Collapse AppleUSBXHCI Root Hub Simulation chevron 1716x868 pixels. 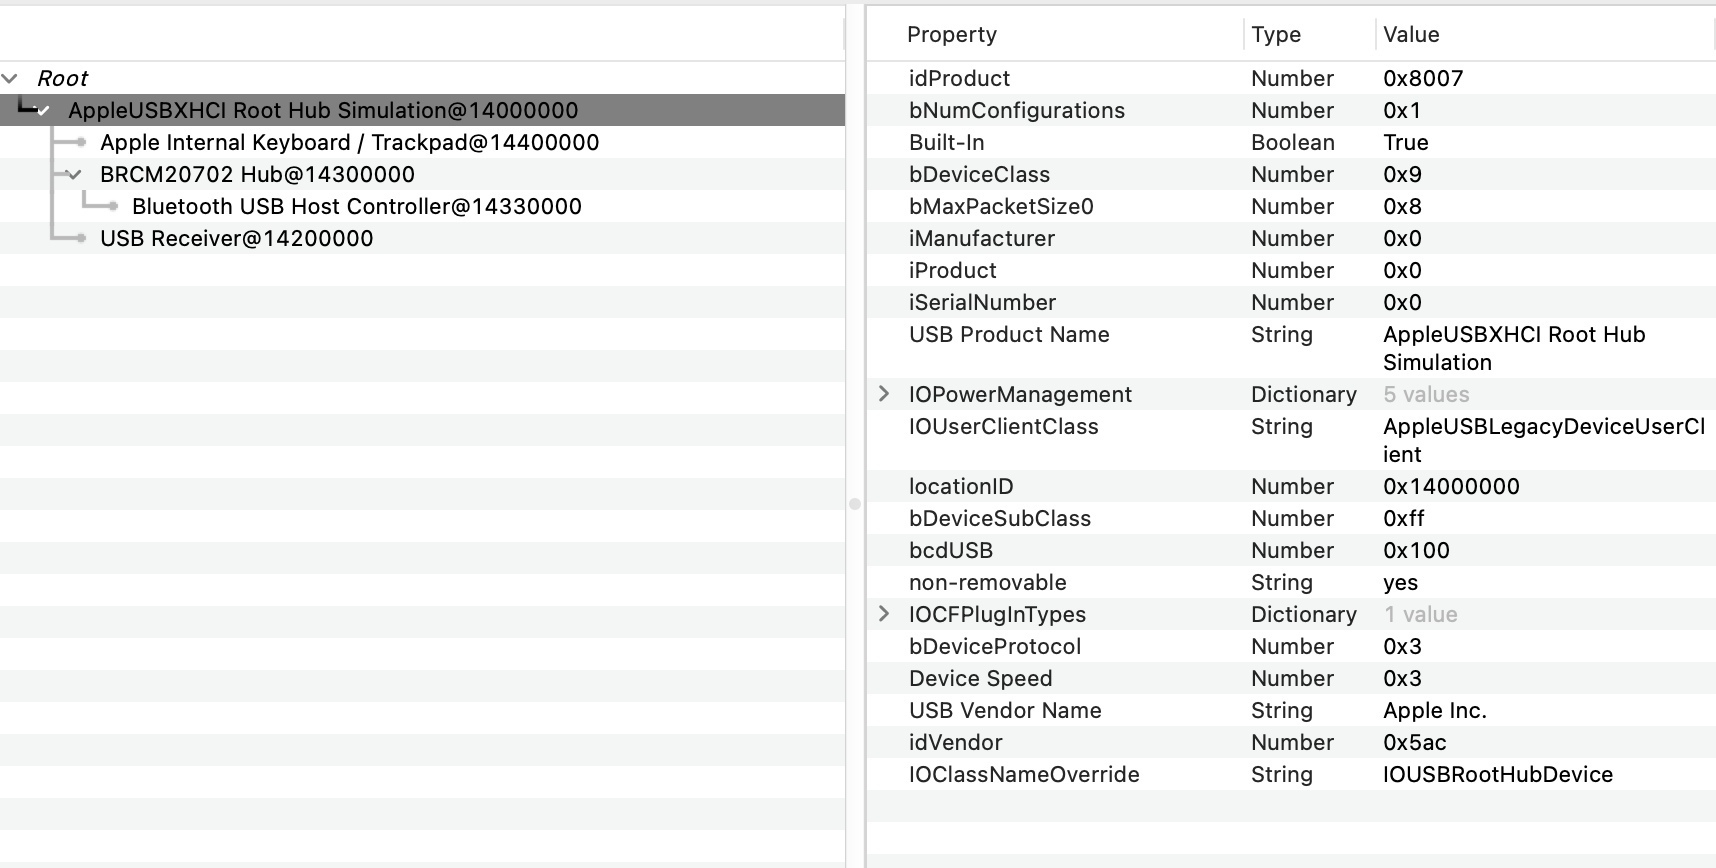tap(42, 111)
